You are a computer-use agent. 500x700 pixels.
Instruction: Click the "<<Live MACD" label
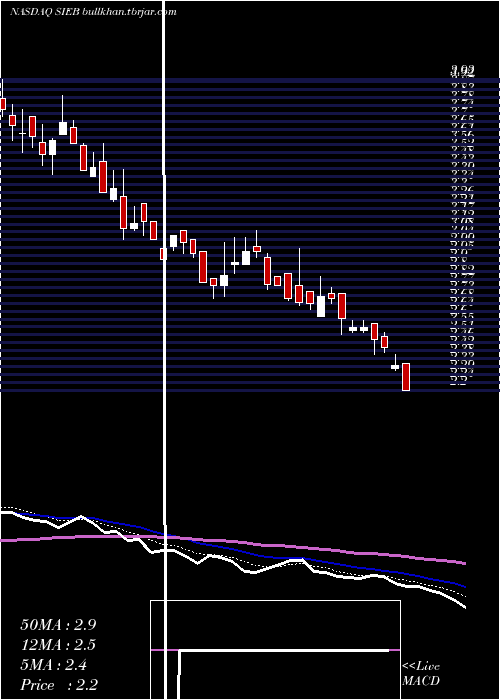(421, 674)
